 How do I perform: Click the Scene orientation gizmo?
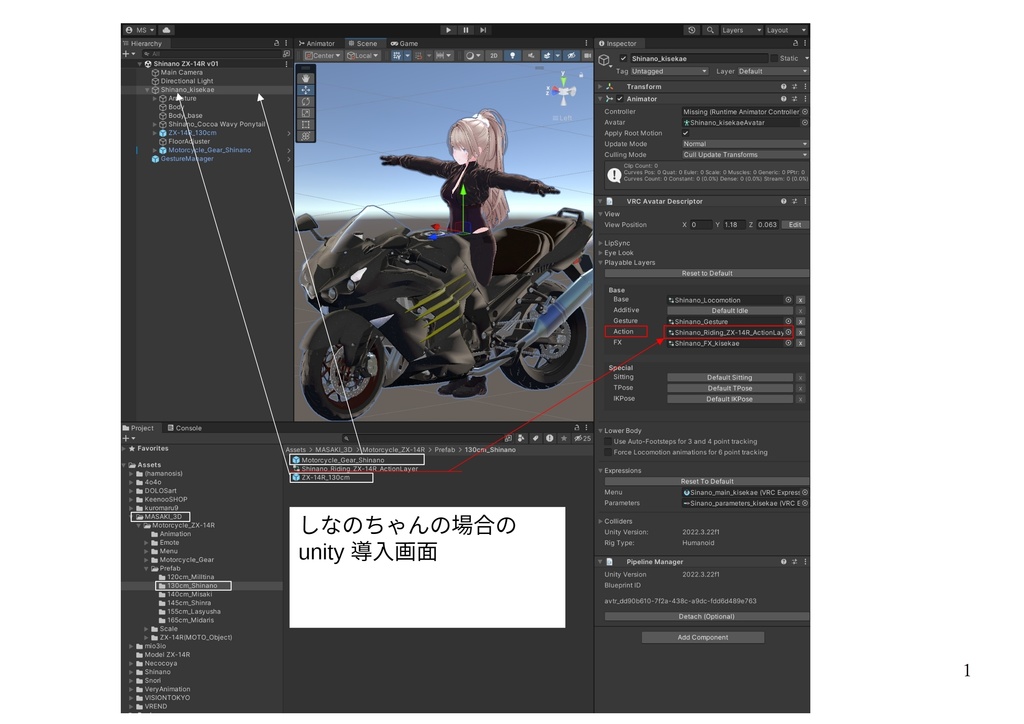coord(562,89)
